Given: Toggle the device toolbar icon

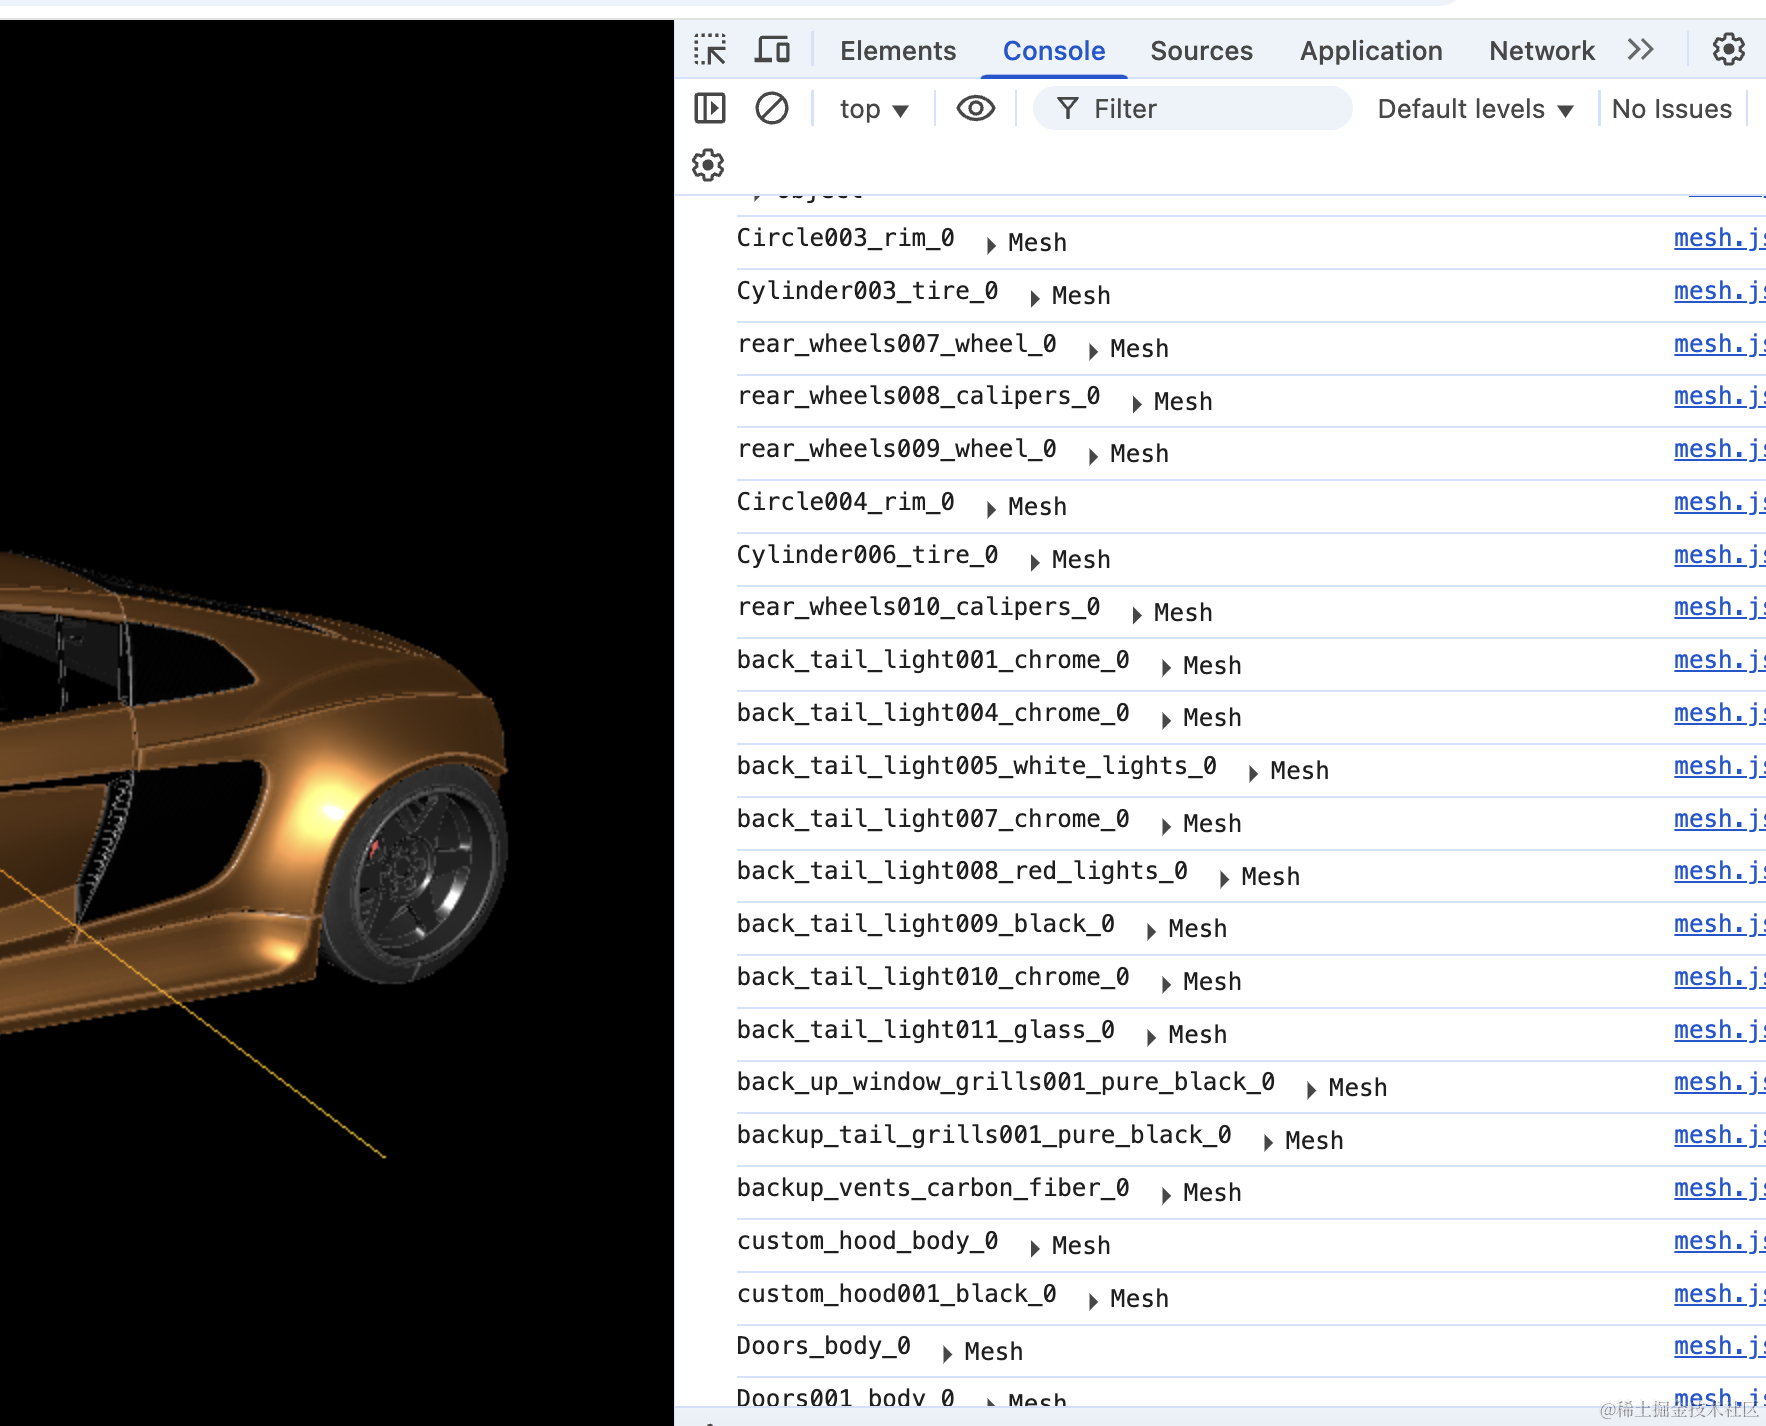Looking at the screenshot, I should [772, 50].
